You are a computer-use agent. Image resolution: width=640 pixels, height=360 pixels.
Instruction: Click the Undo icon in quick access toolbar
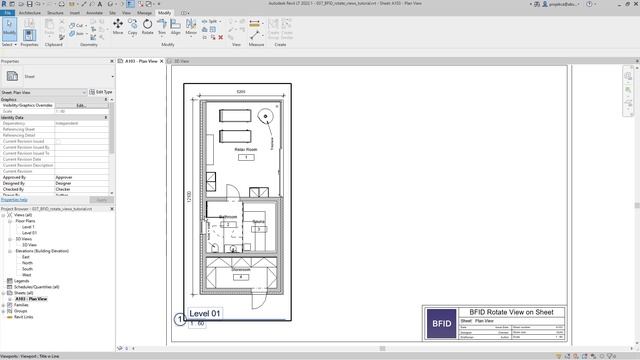pyautogui.click(x=38, y=4)
